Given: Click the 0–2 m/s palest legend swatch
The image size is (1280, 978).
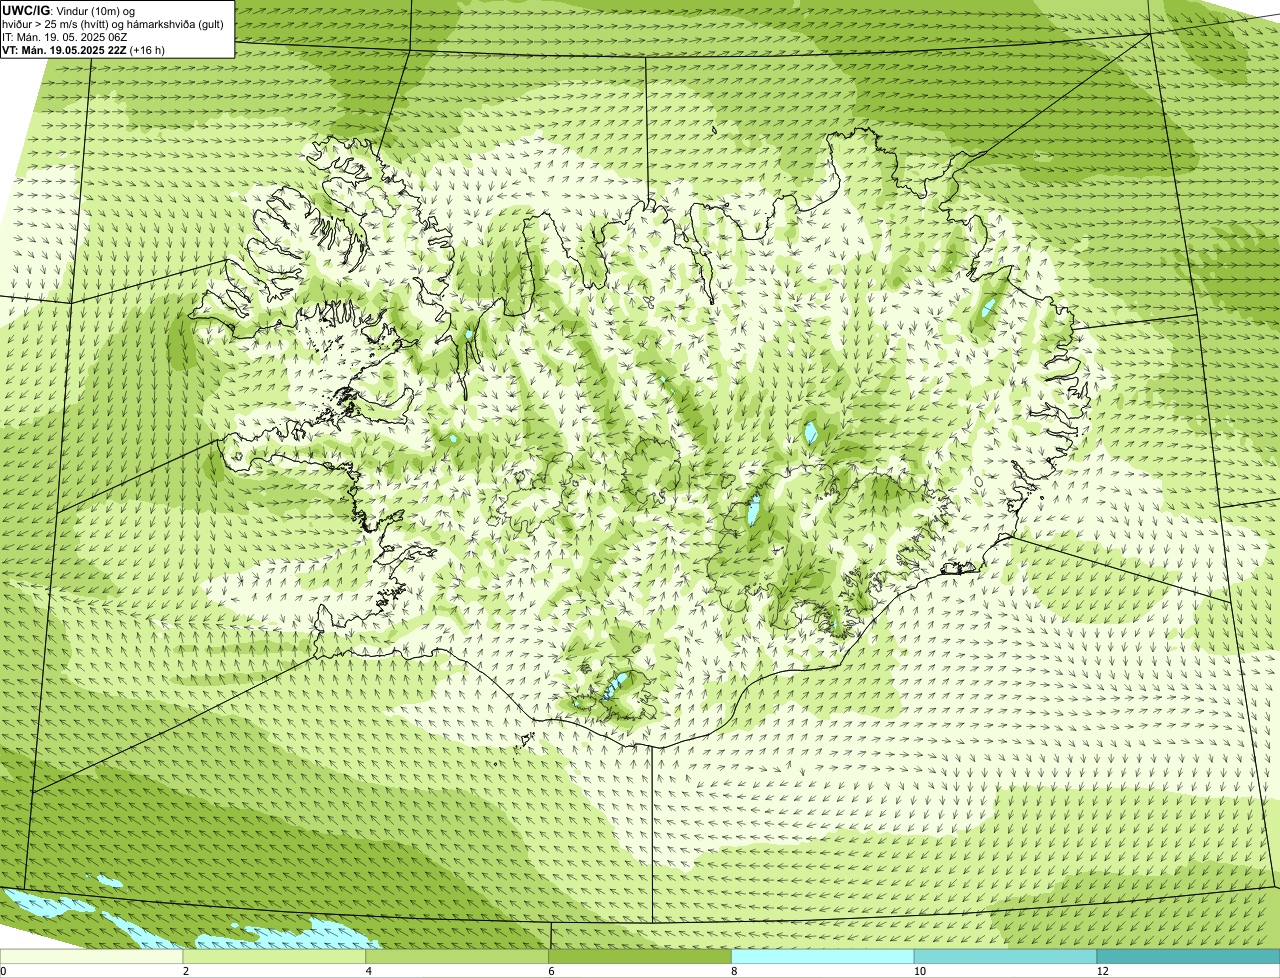Looking at the screenshot, I should click(x=92, y=956).
